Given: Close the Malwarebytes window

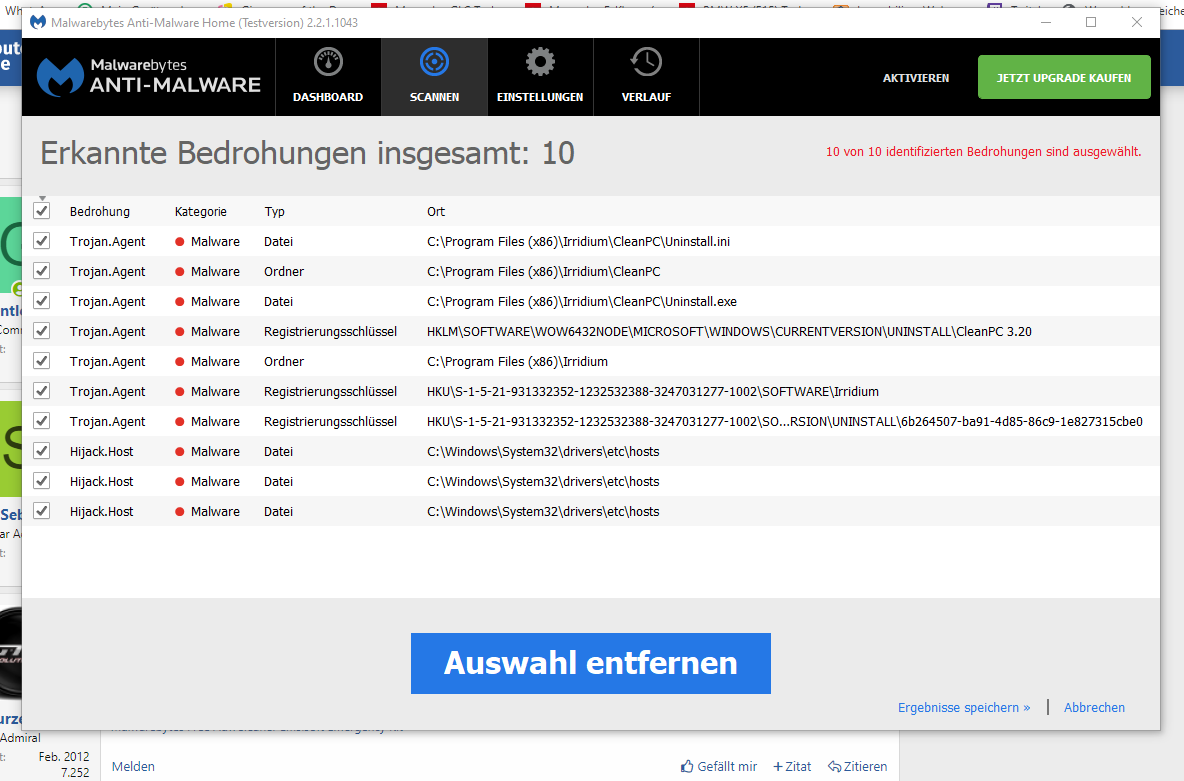Looking at the screenshot, I should pyautogui.click(x=1136, y=23).
